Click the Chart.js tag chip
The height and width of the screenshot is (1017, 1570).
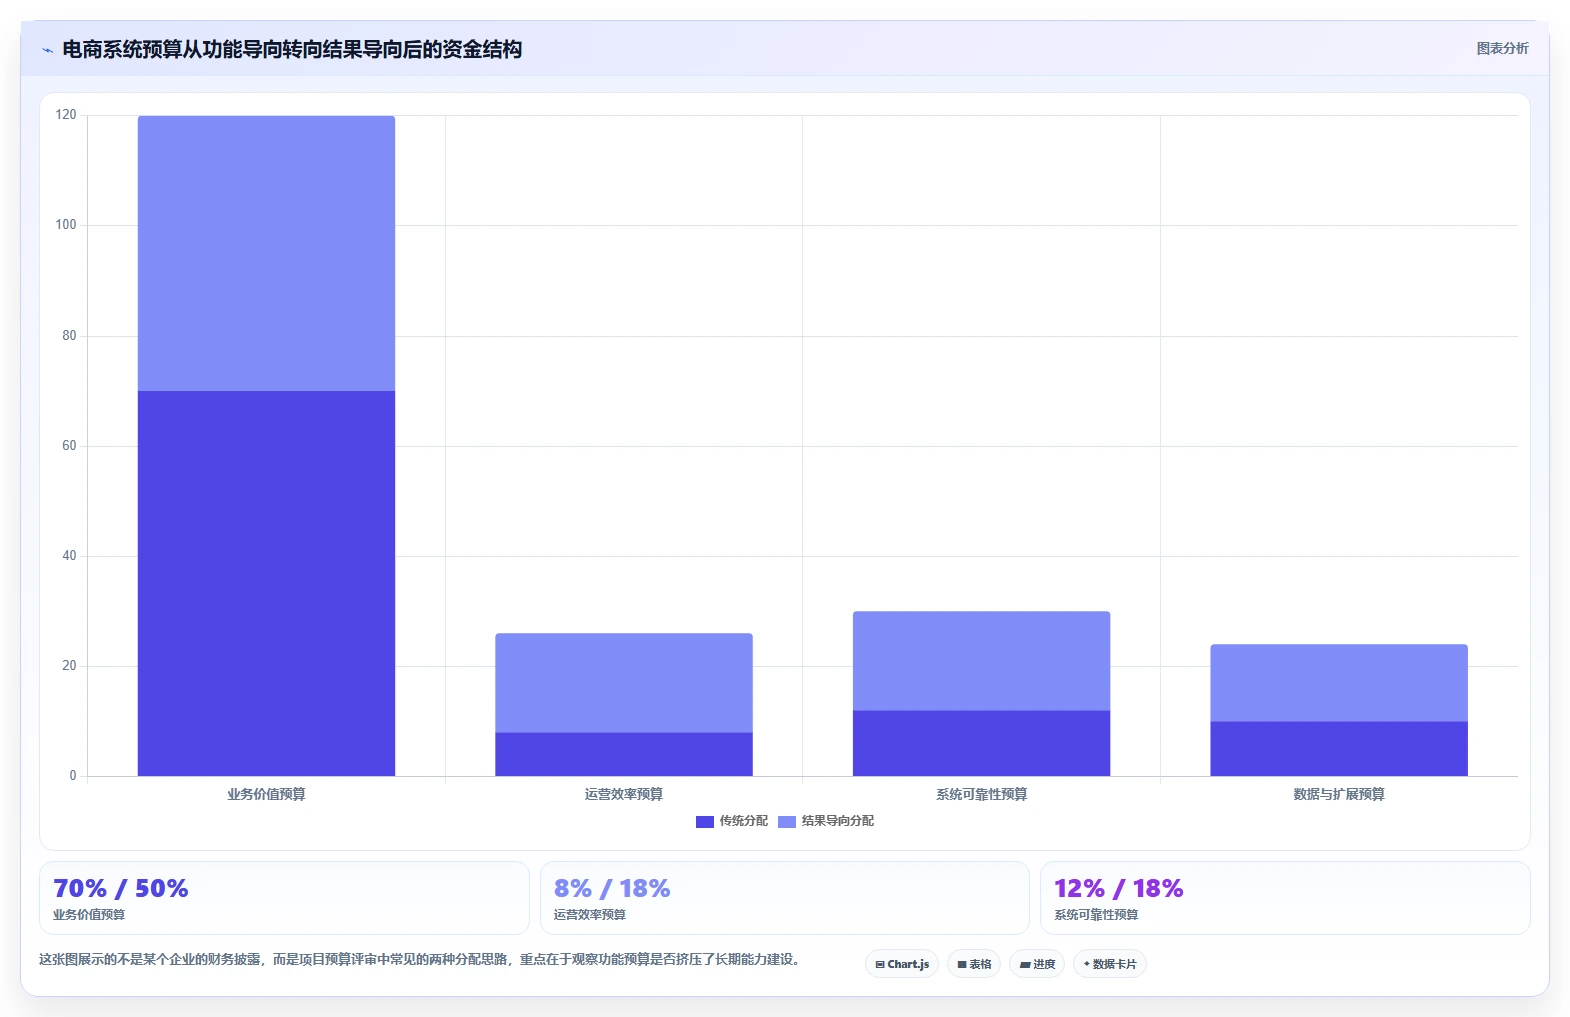[902, 964]
